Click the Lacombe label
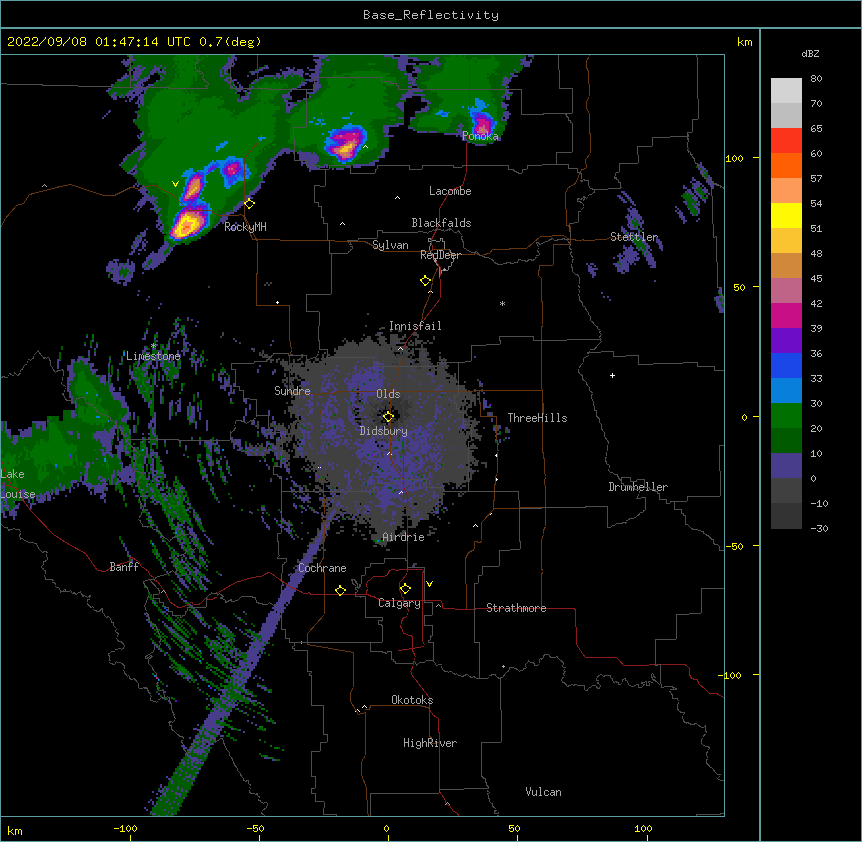Image resolution: width=862 pixels, height=842 pixels. [x=450, y=191]
